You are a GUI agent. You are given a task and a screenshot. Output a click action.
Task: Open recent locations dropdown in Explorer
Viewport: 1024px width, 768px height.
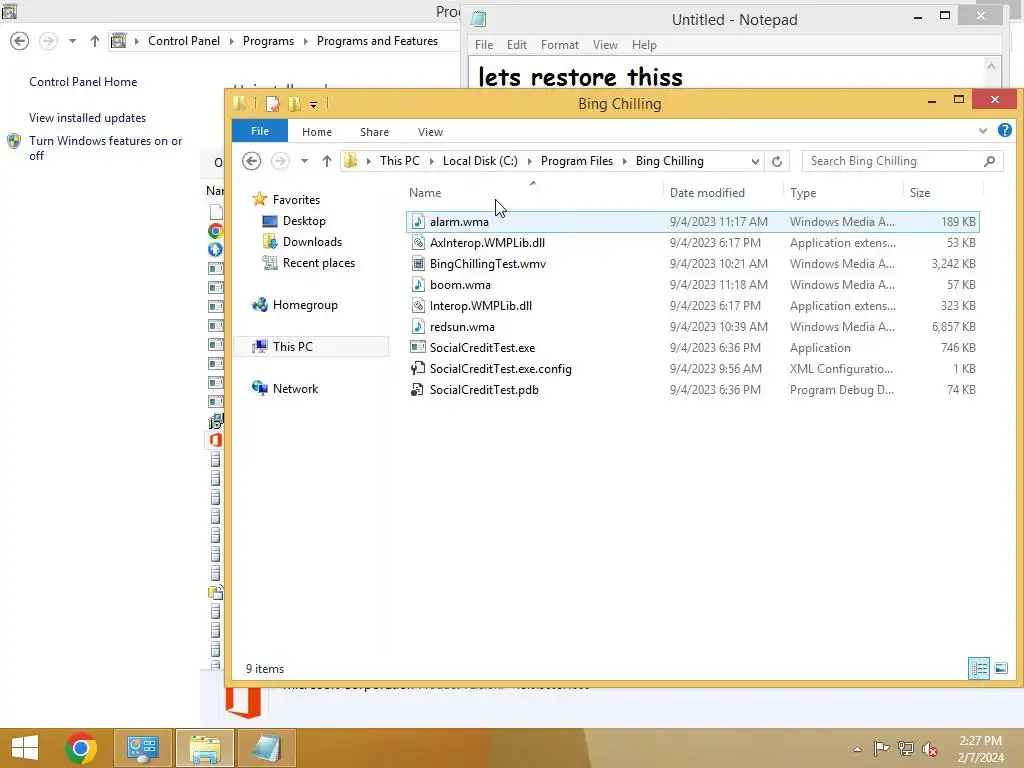click(x=304, y=161)
